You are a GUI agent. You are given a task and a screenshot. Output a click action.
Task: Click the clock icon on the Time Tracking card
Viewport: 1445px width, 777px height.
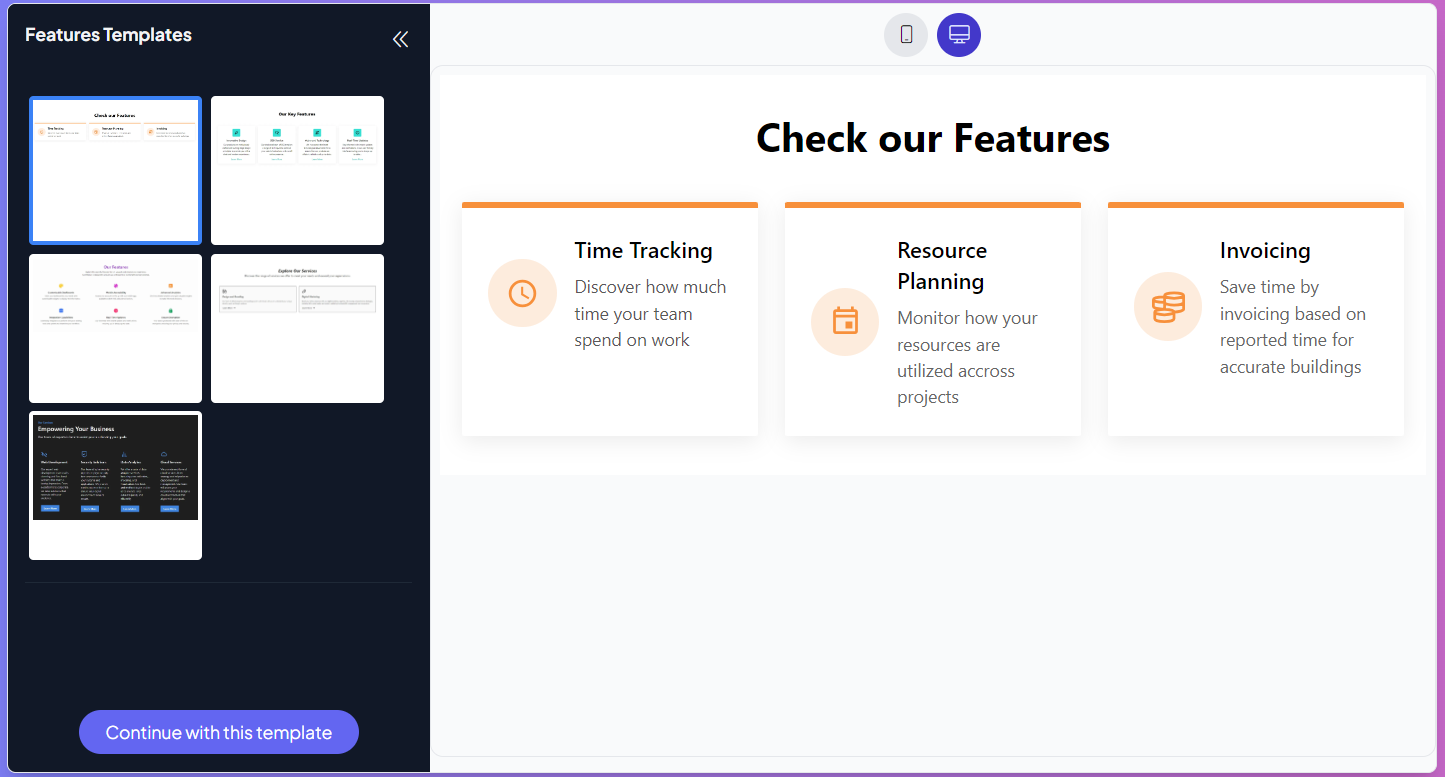522,292
